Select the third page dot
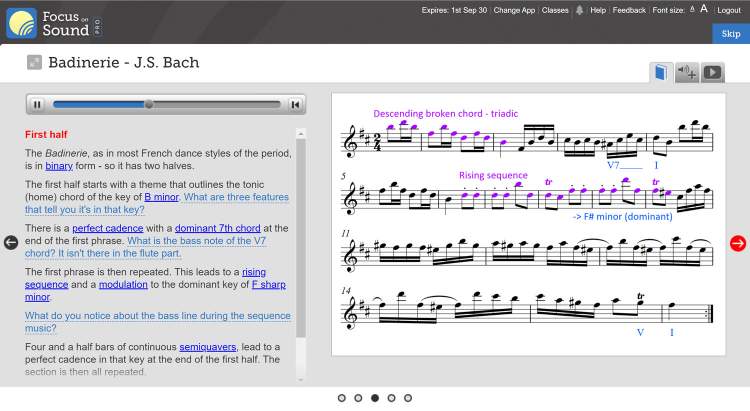 click(375, 398)
